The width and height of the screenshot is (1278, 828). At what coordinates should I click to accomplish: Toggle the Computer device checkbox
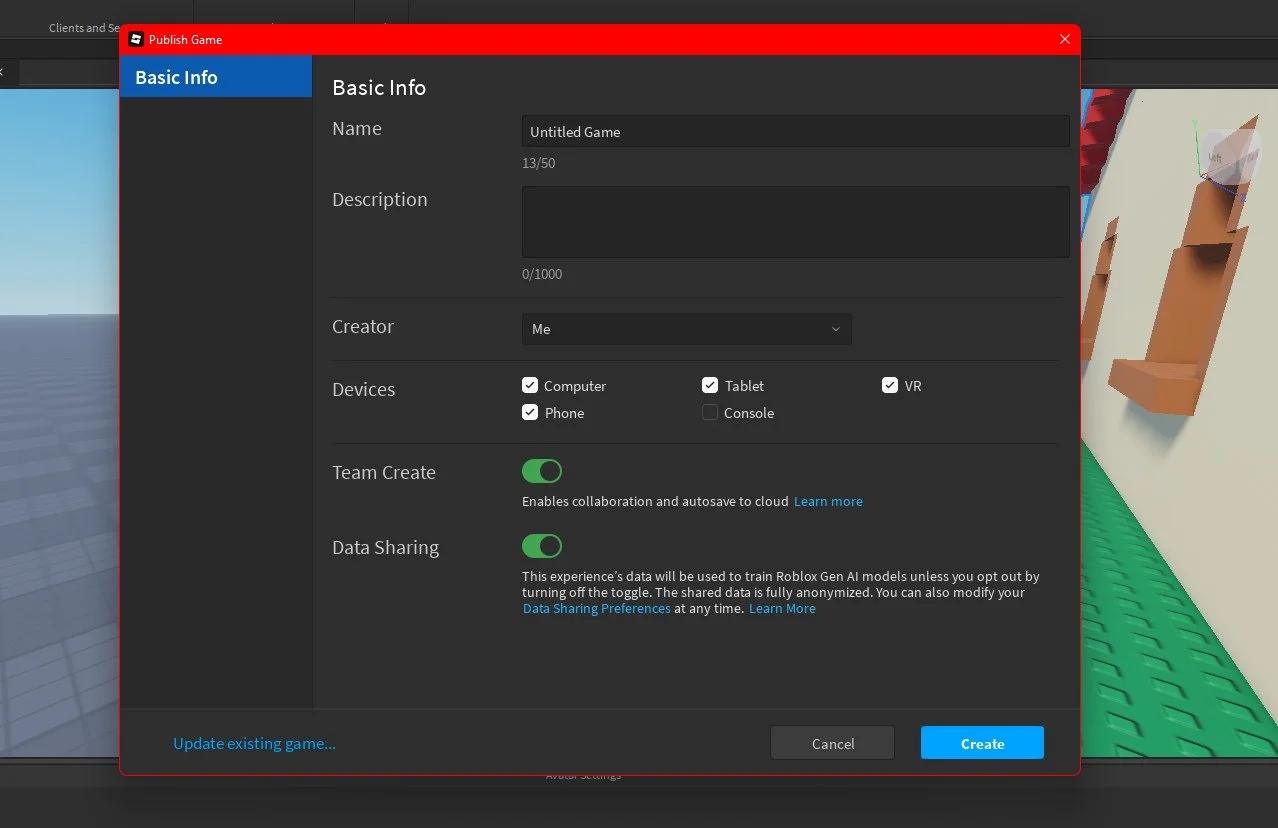pos(530,385)
